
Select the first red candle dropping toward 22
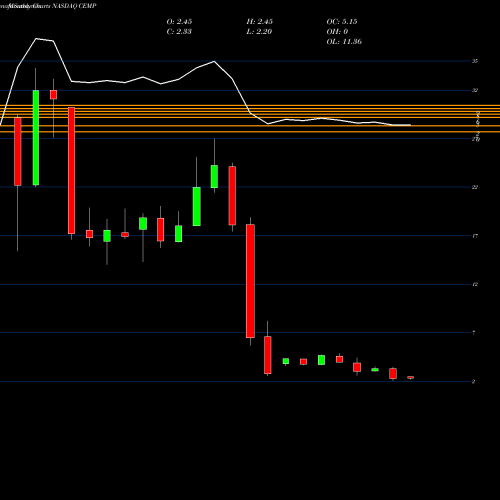[x=18, y=151]
